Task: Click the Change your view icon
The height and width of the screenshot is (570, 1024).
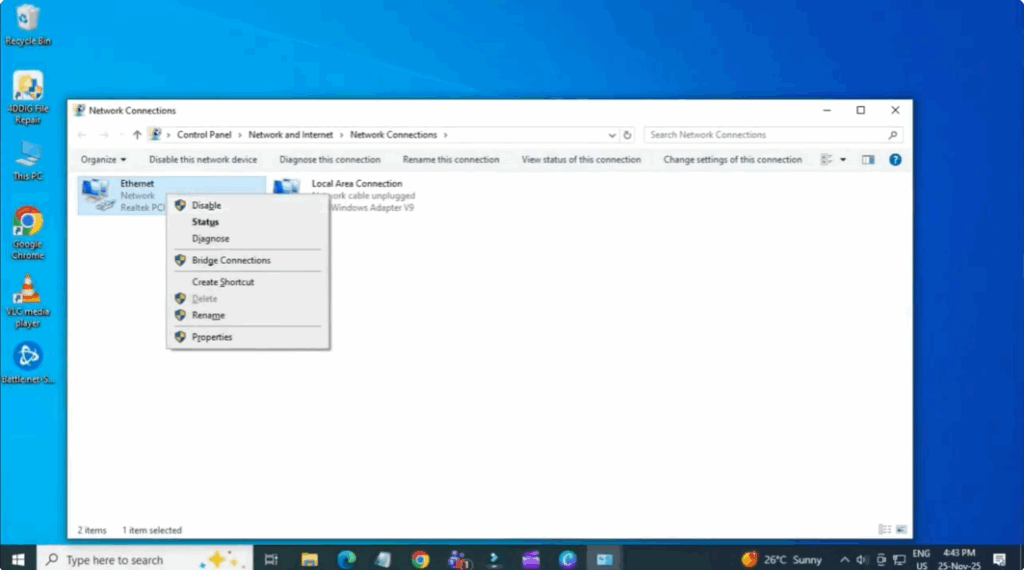Action: [826, 159]
